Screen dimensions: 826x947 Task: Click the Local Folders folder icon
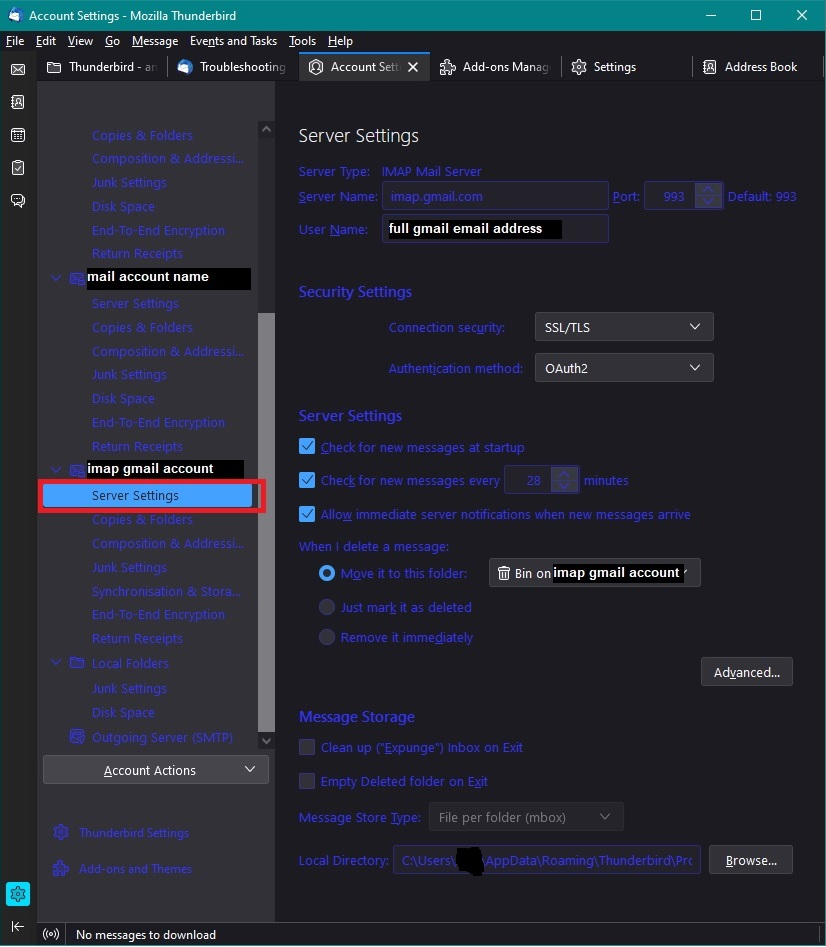[x=77, y=663]
